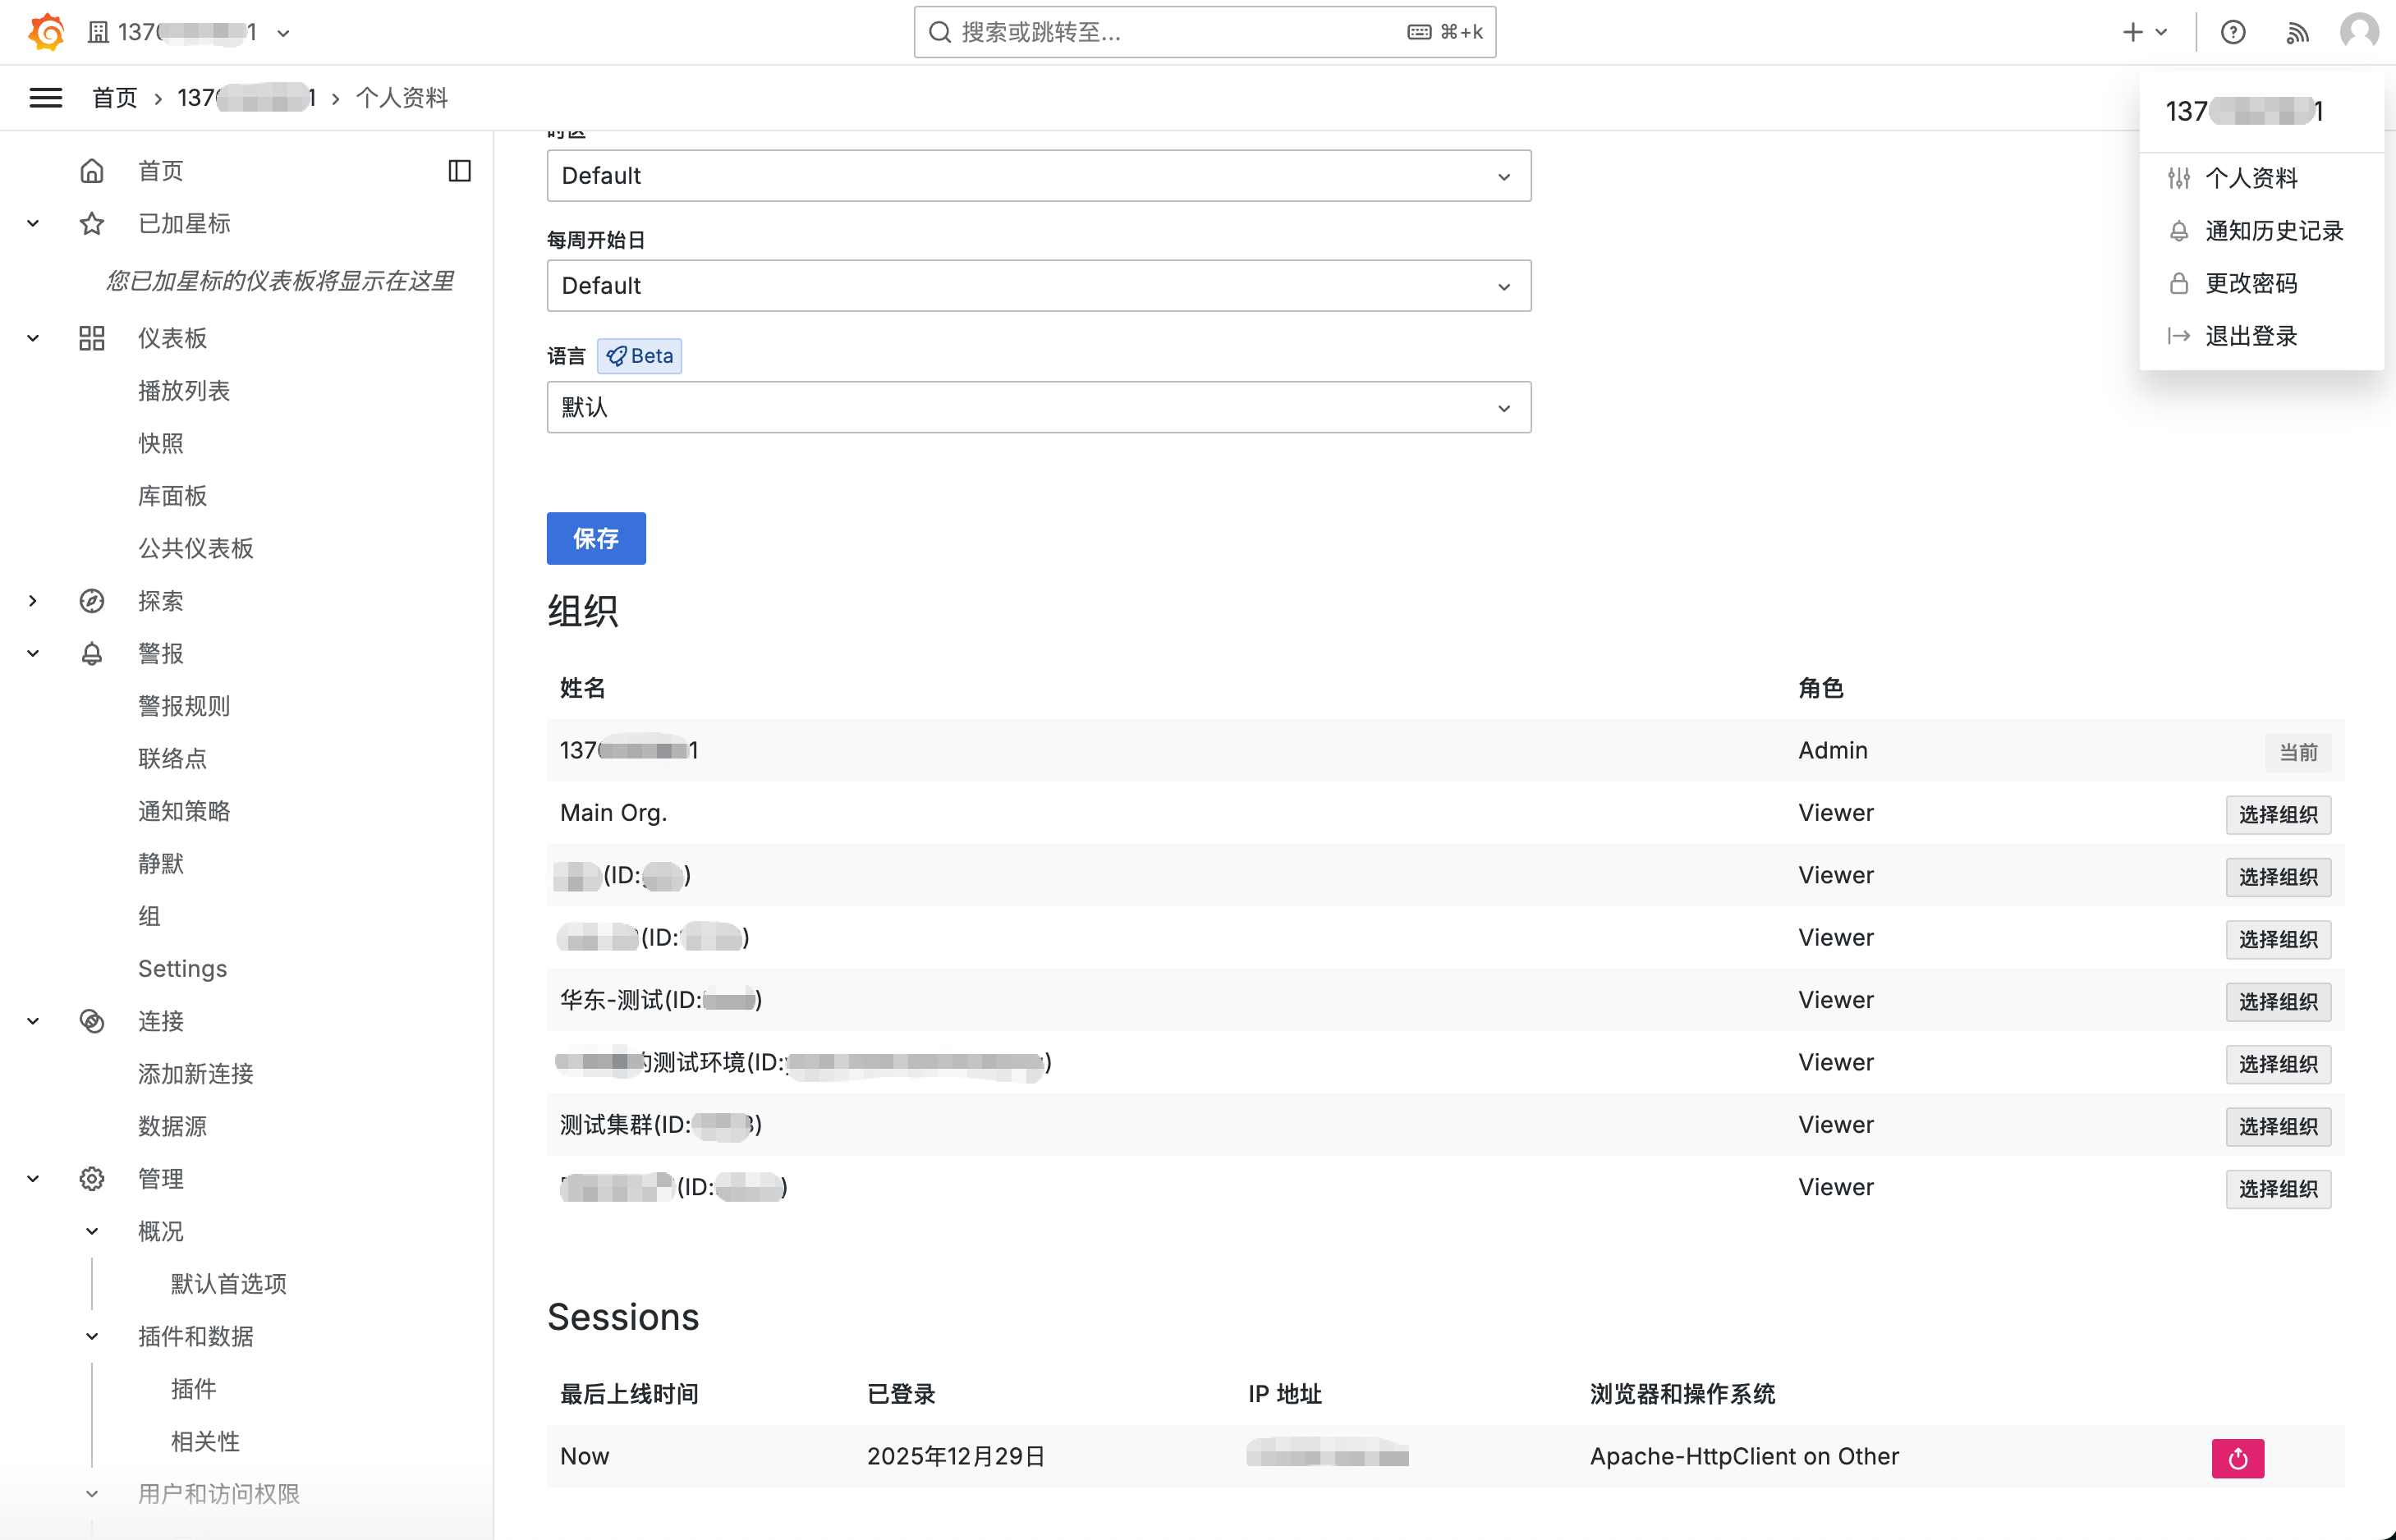
Task: Click the user avatar icon
Action: [2359, 32]
